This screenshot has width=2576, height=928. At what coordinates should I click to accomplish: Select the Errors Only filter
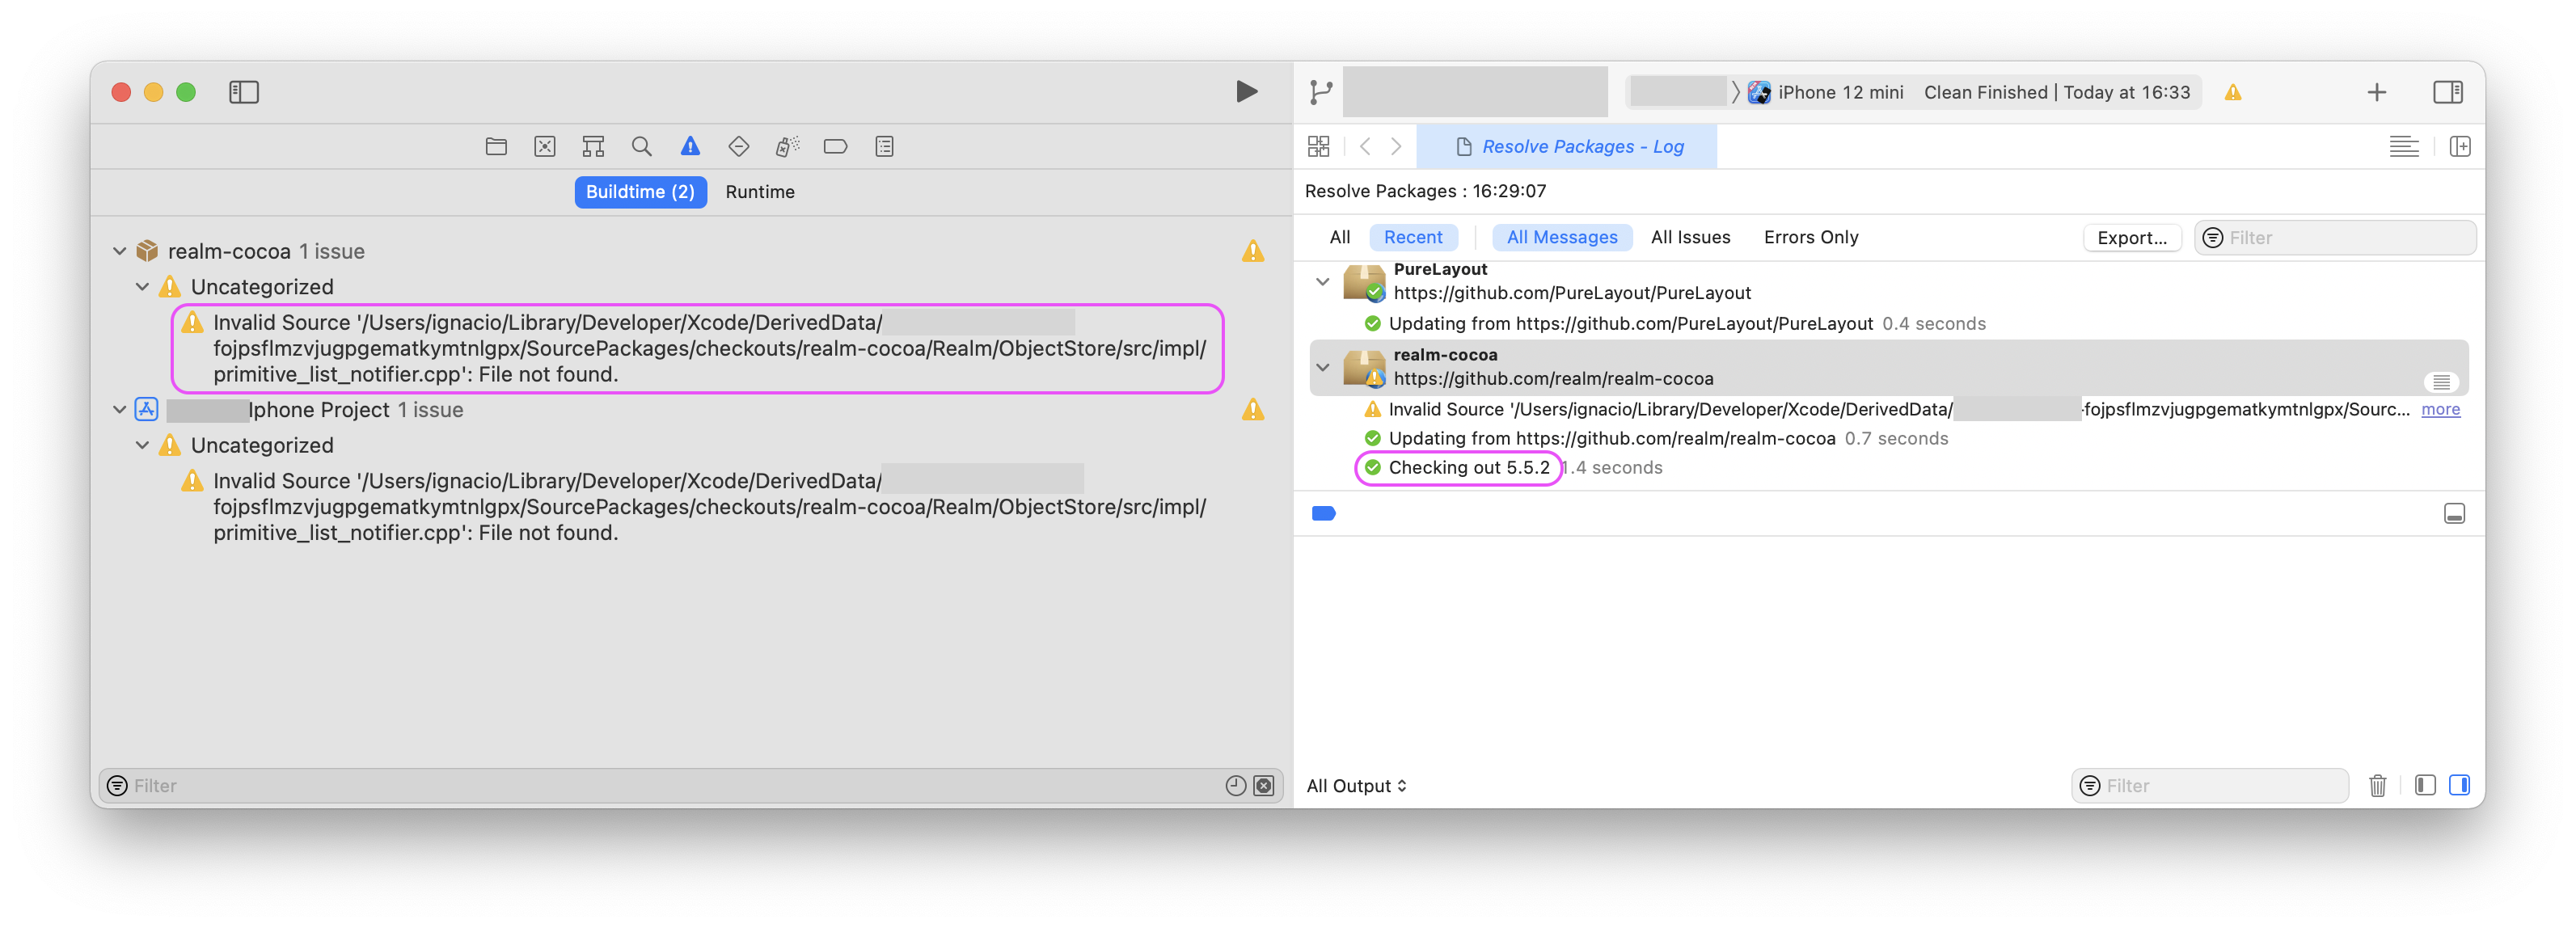(1810, 237)
